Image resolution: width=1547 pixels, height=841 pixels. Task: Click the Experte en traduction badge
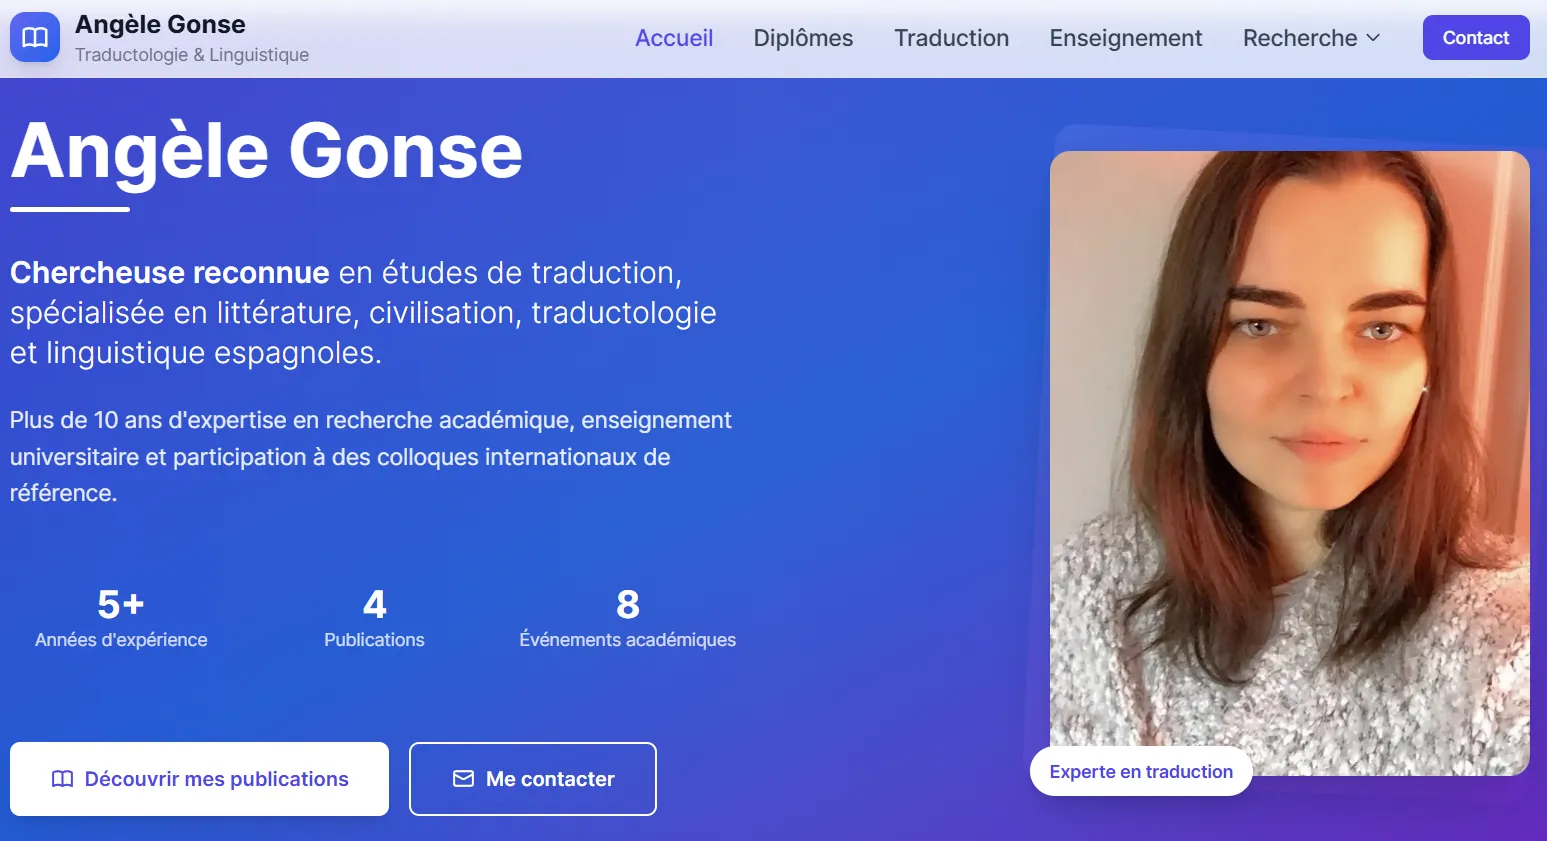tap(1140, 771)
